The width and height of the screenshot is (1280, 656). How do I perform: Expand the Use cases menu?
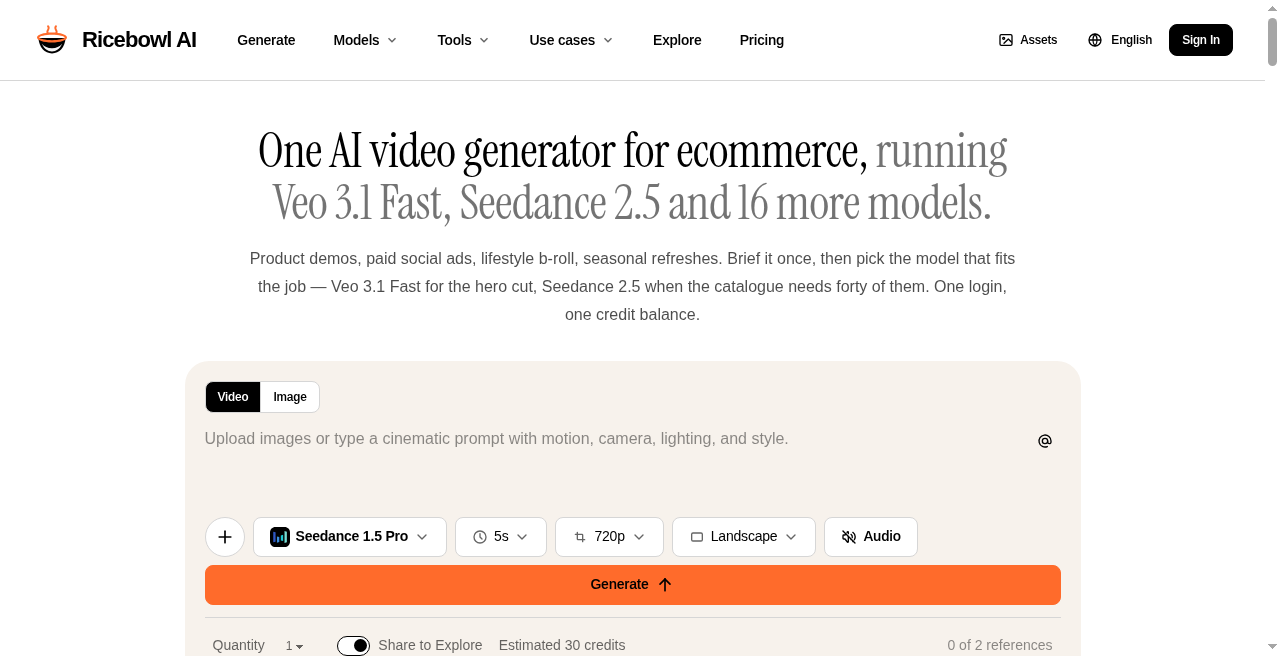click(571, 40)
